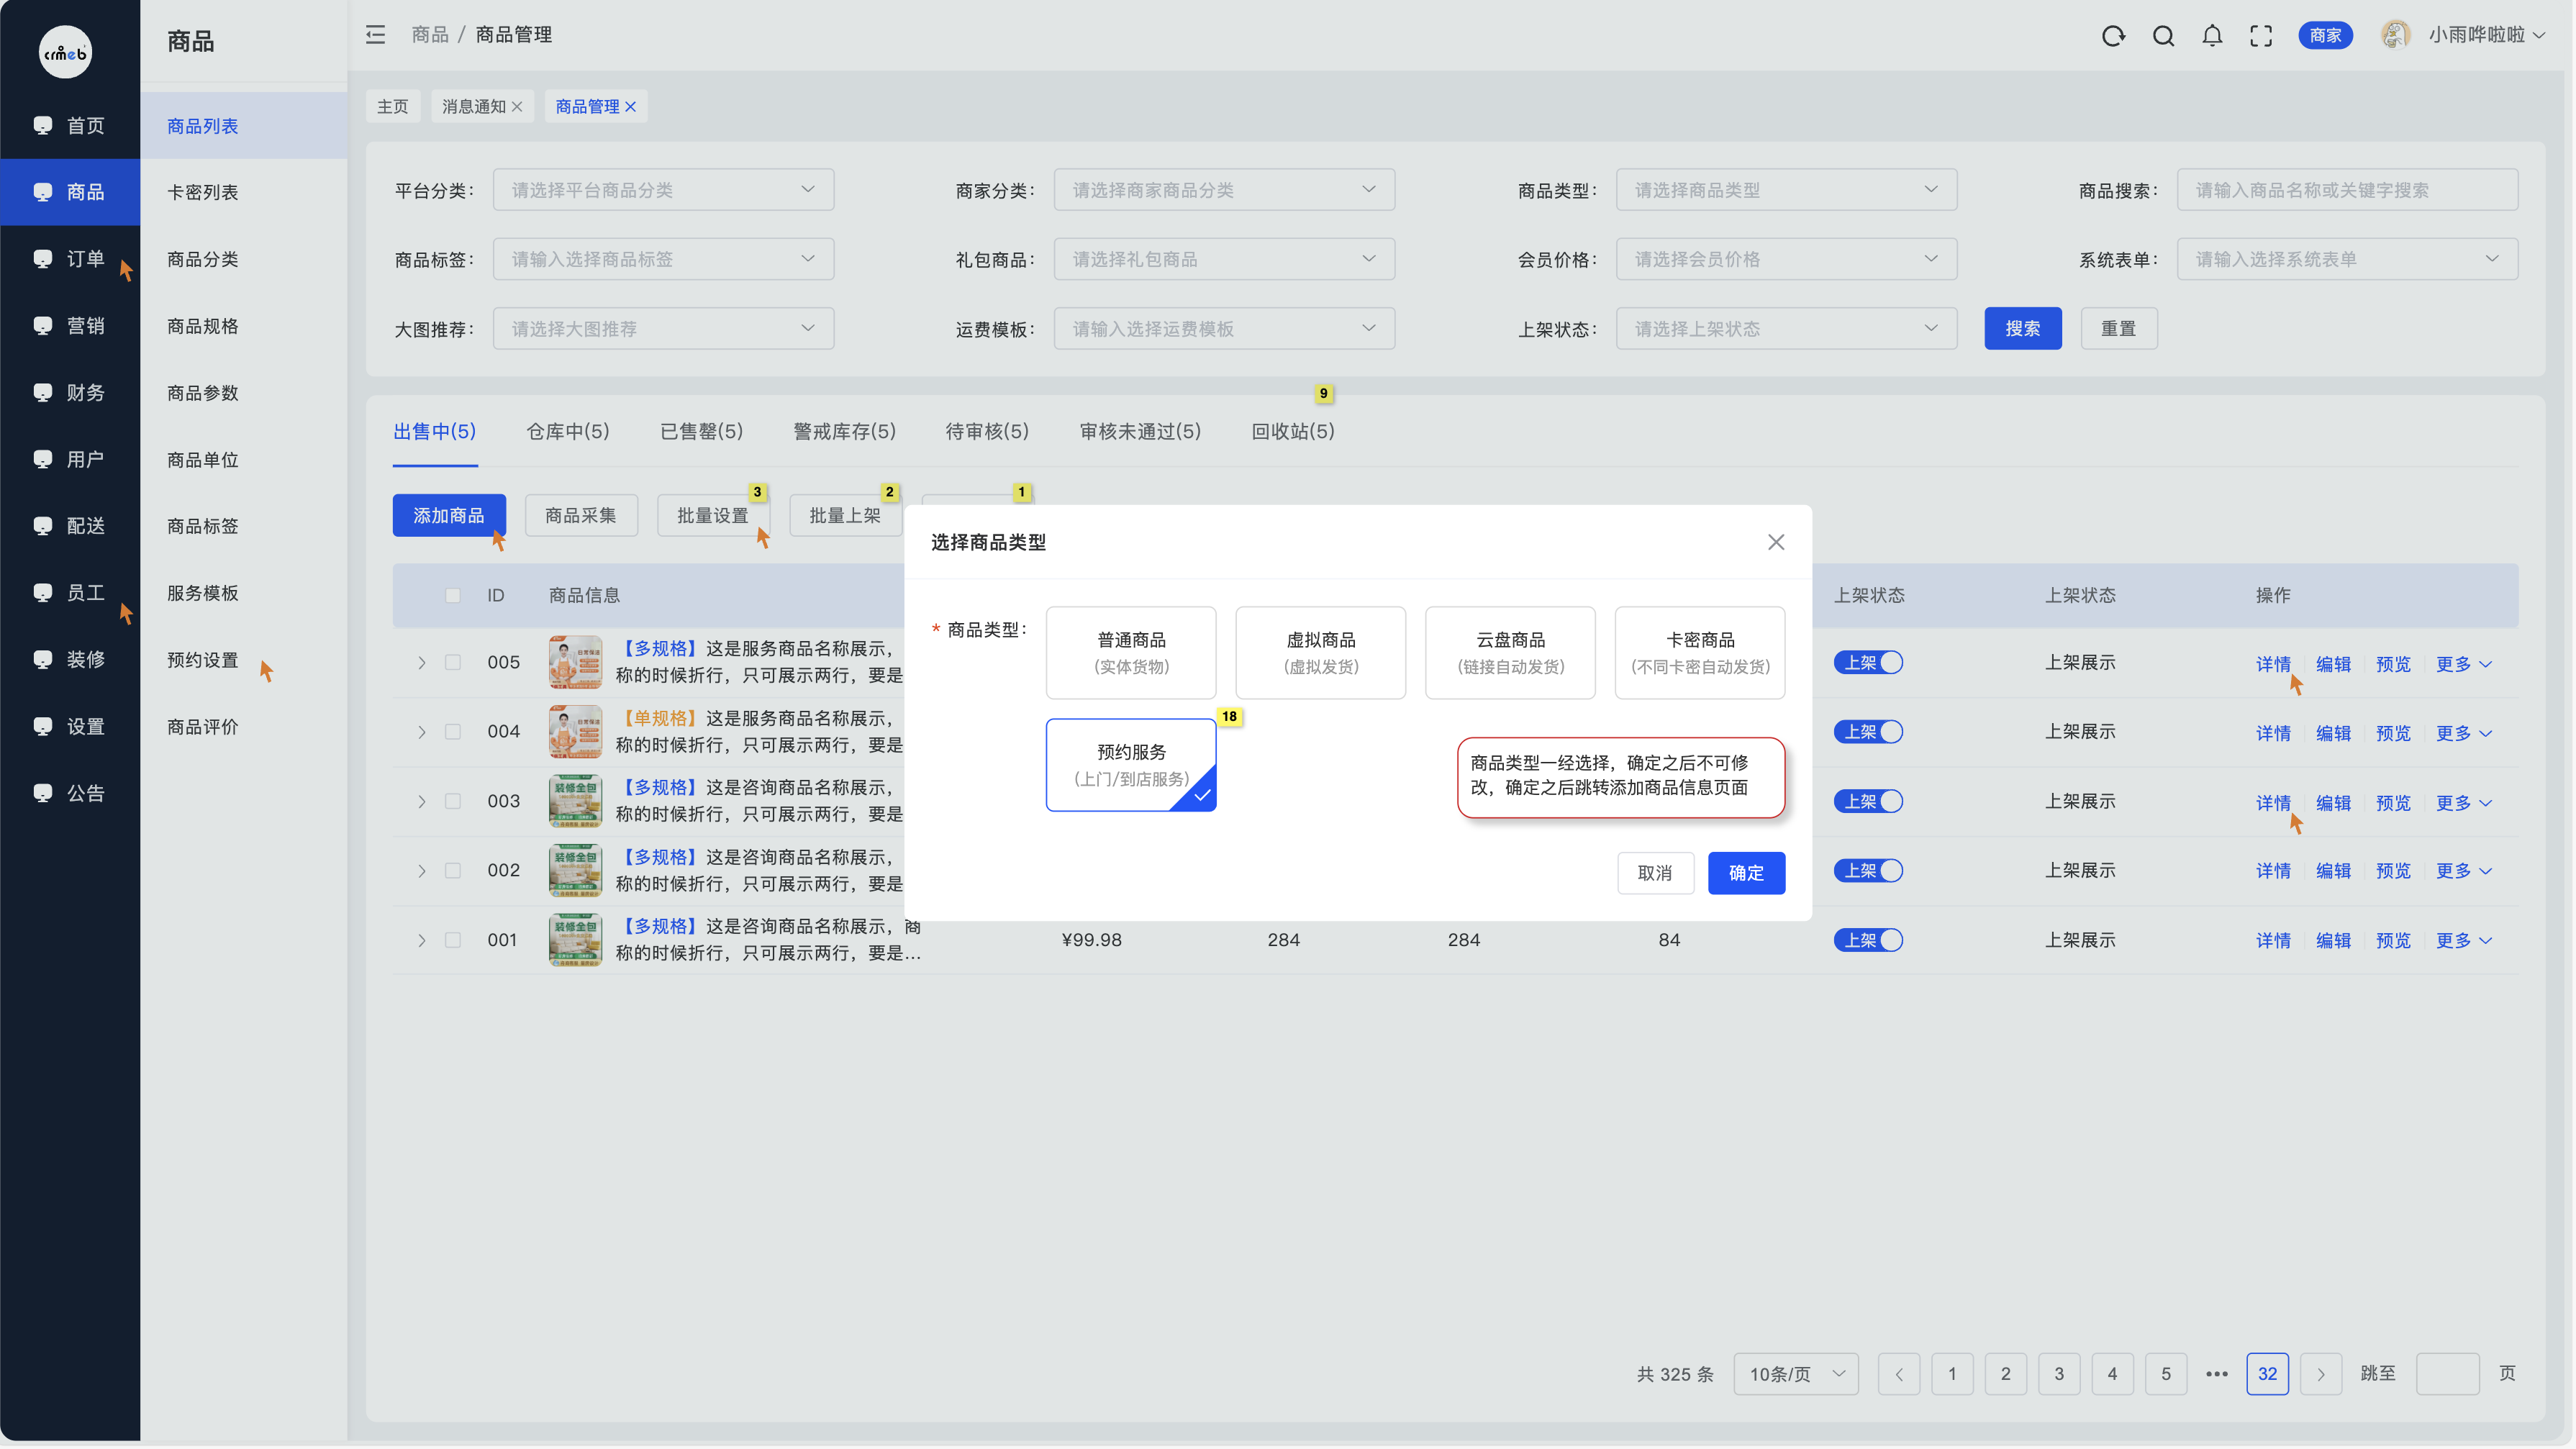Click the crmeb logo

tap(65, 52)
